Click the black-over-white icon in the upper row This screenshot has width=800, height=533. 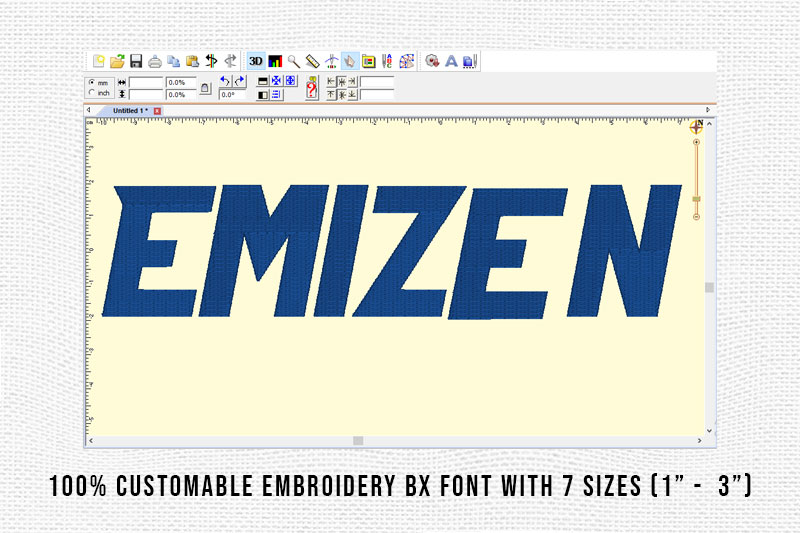click(263, 81)
